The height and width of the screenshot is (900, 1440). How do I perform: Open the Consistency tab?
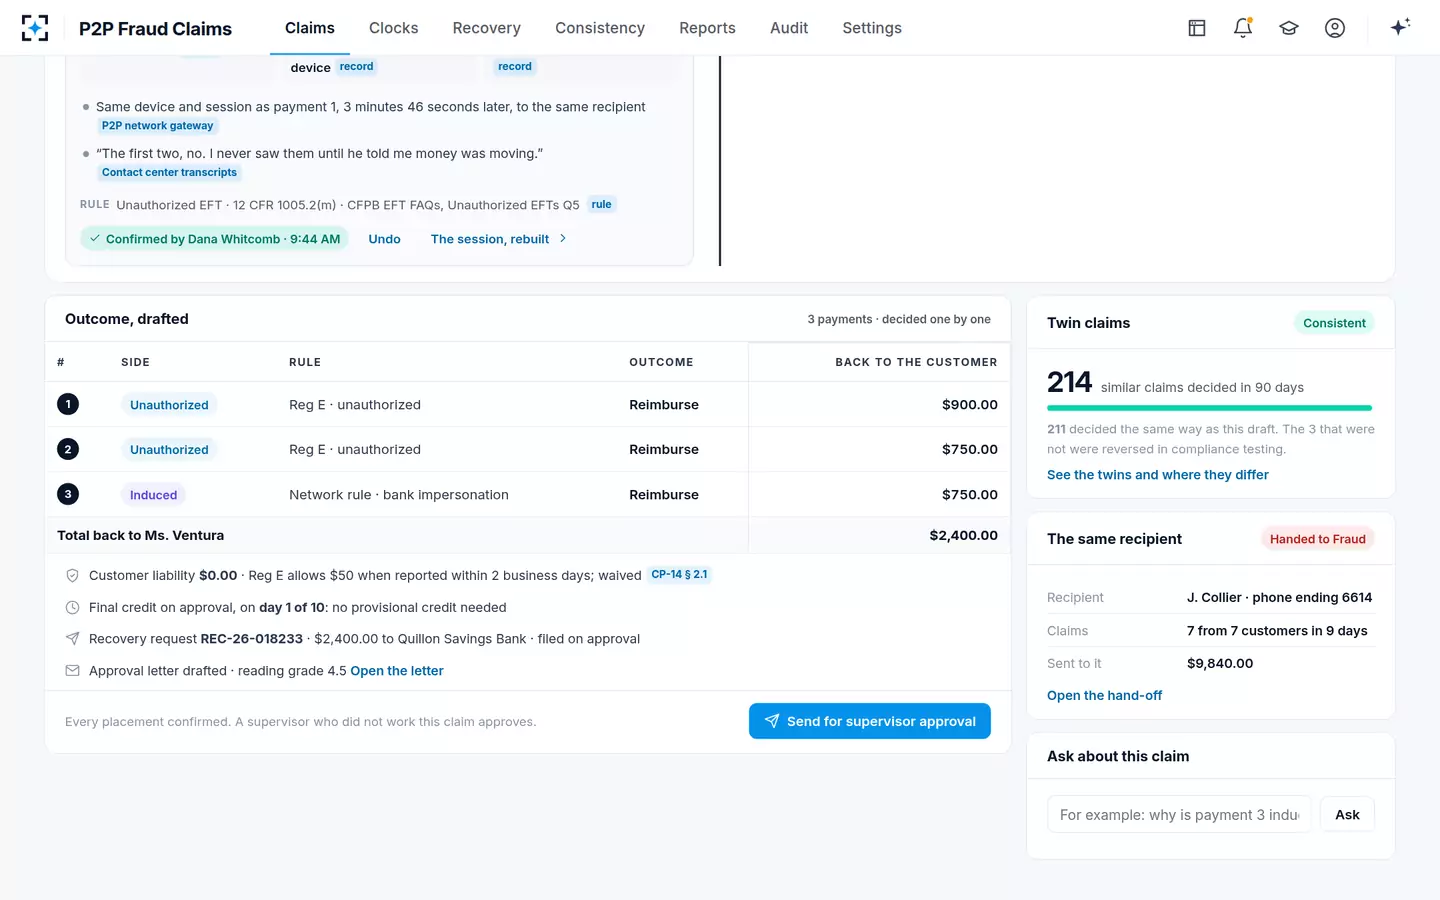600,28
